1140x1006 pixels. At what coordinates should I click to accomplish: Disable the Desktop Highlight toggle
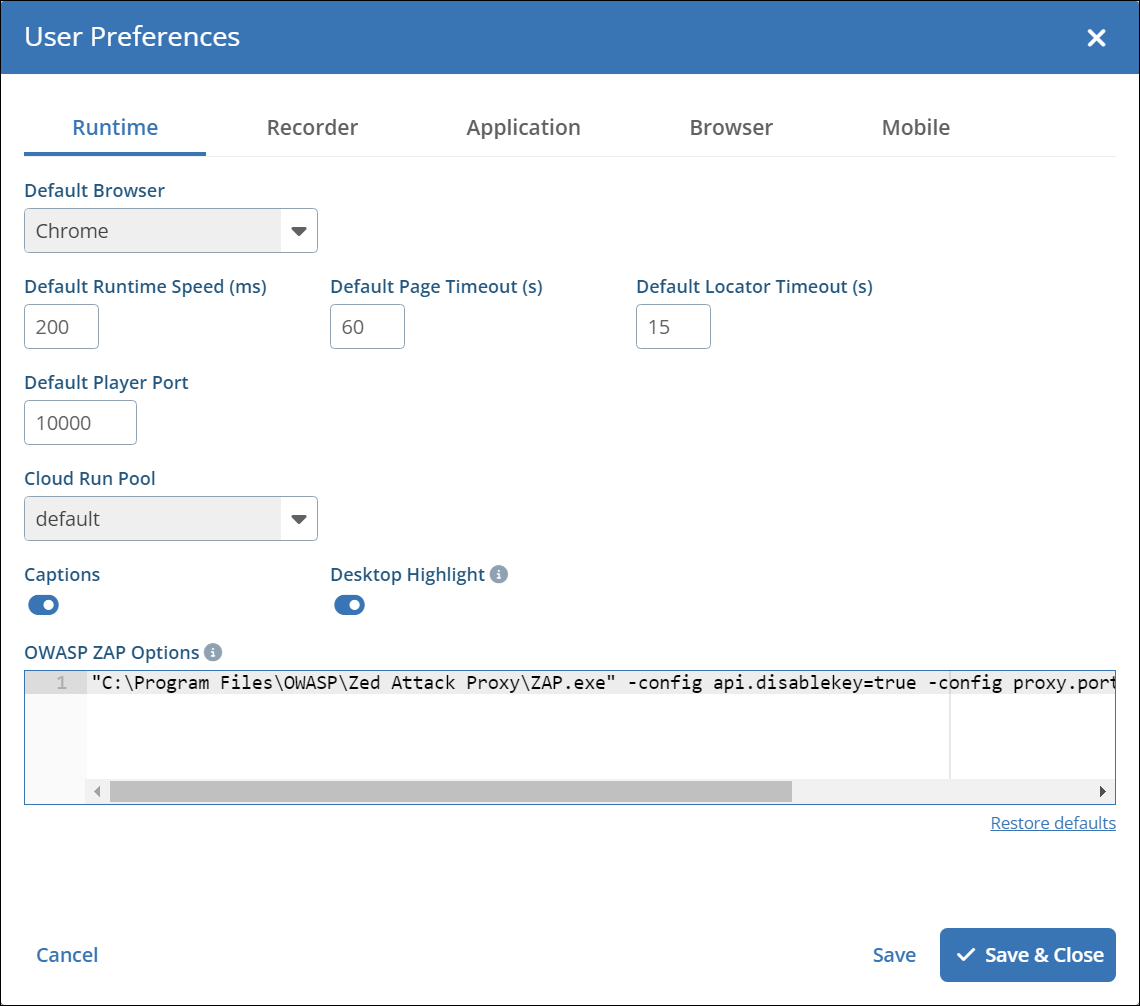click(349, 605)
